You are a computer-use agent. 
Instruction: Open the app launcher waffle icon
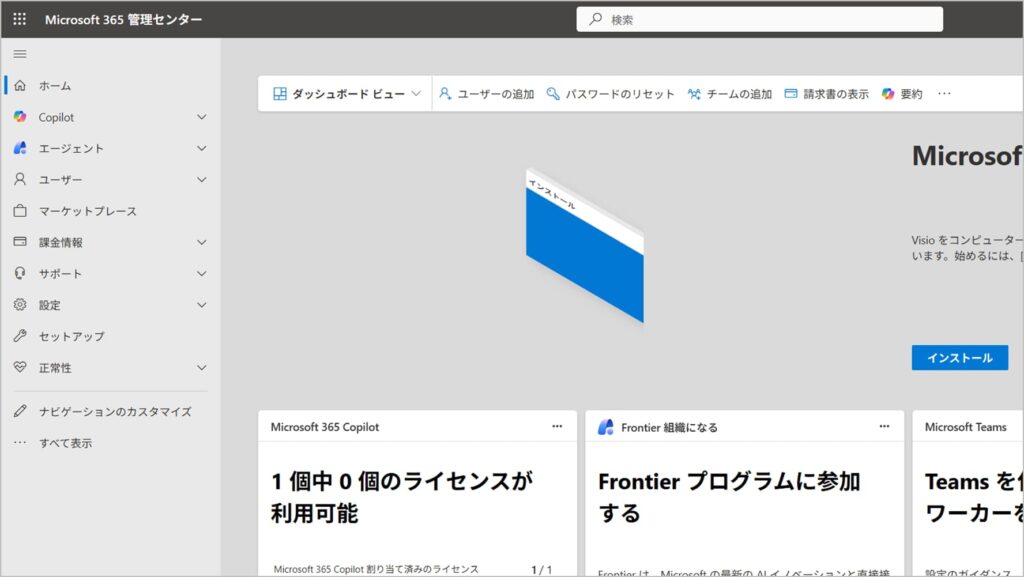[x=20, y=19]
